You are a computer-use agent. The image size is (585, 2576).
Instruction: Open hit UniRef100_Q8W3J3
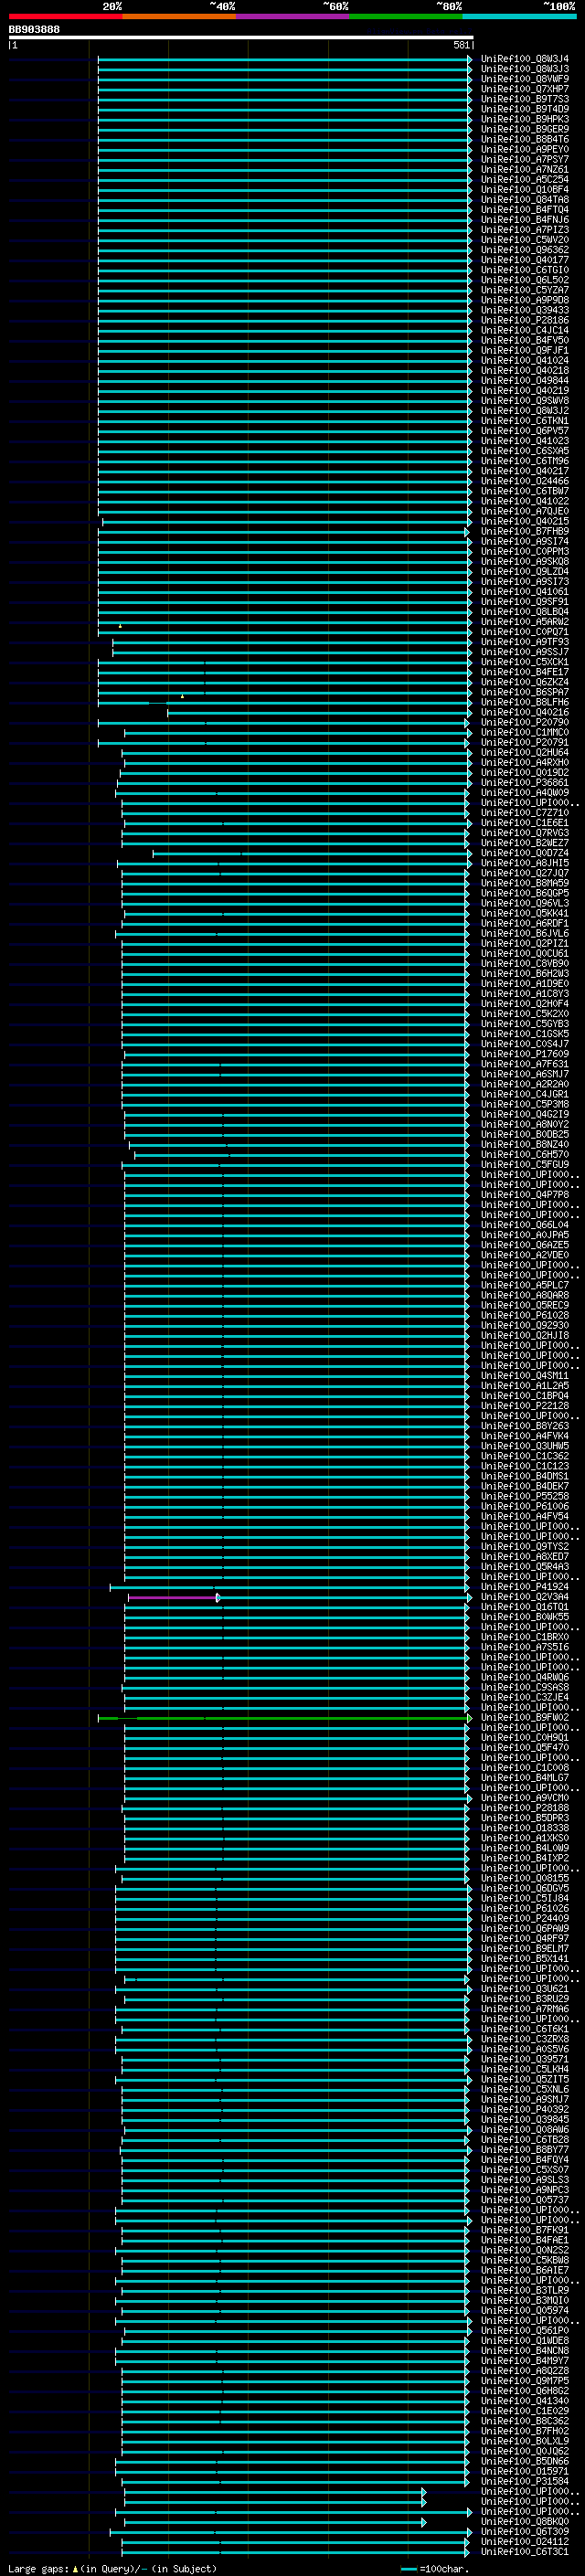(525, 69)
